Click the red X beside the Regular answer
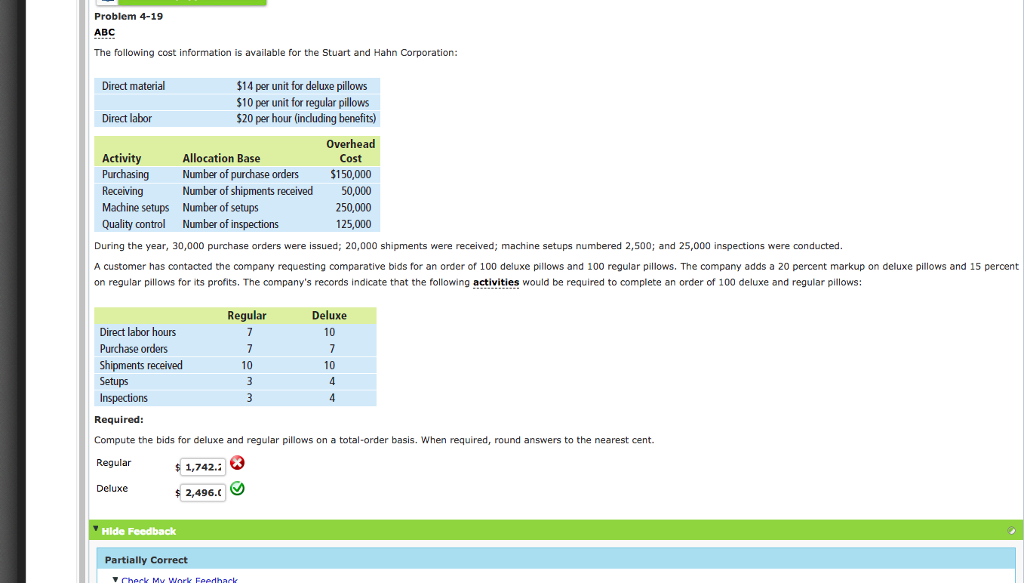The width and height of the screenshot is (1024, 583). 235,463
